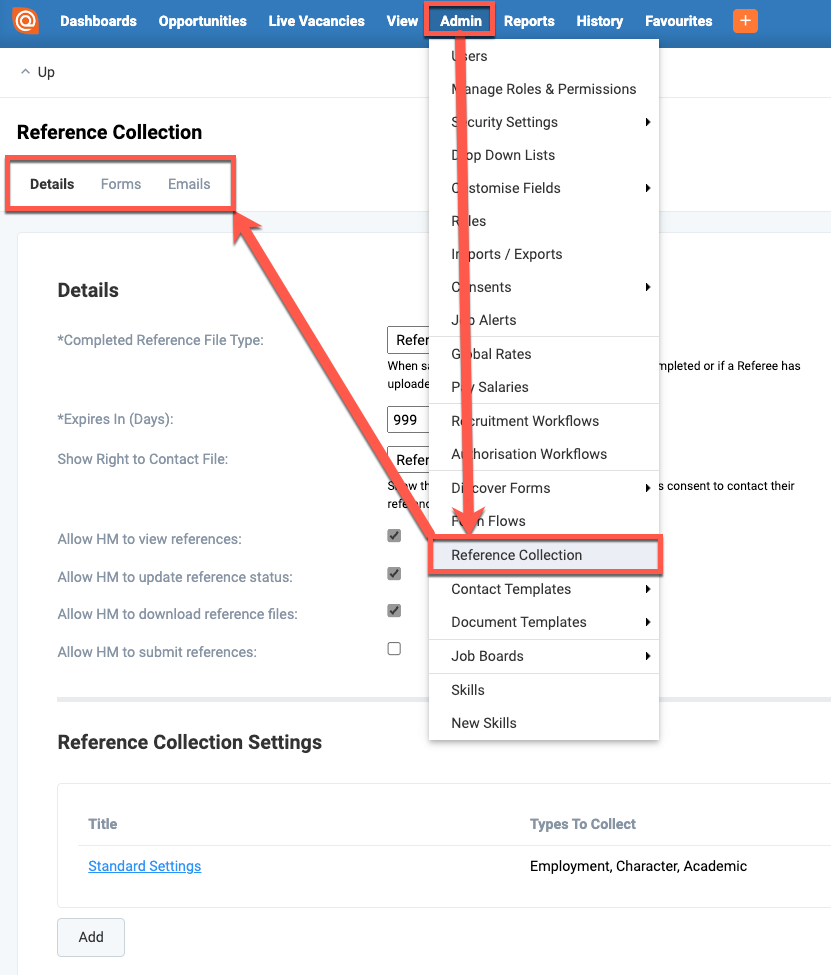Enable Allow HM to submit references
This screenshot has height=975, width=831.
click(x=394, y=649)
